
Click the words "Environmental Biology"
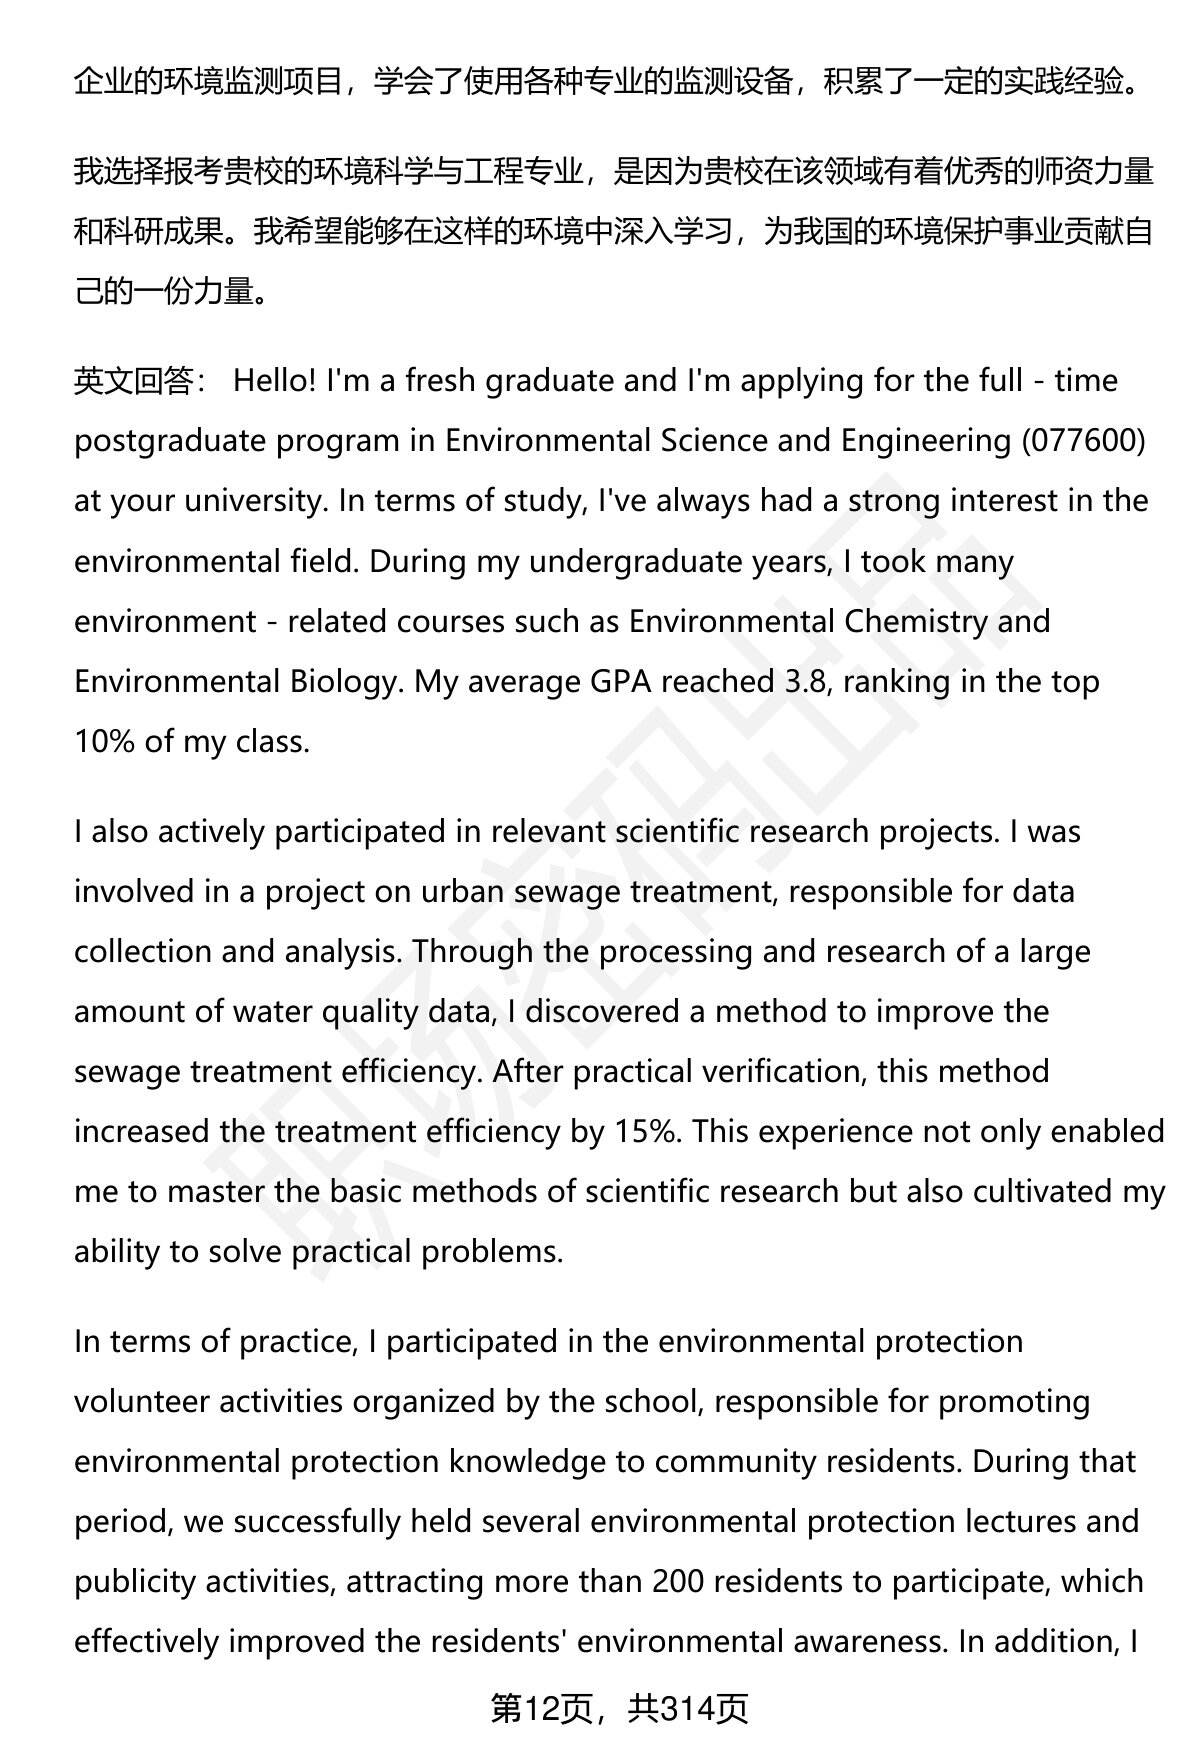click(x=235, y=682)
